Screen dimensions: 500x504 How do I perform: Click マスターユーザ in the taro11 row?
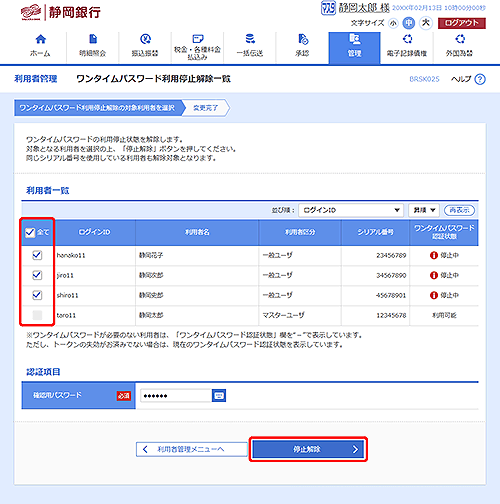(x=283, y=315)
